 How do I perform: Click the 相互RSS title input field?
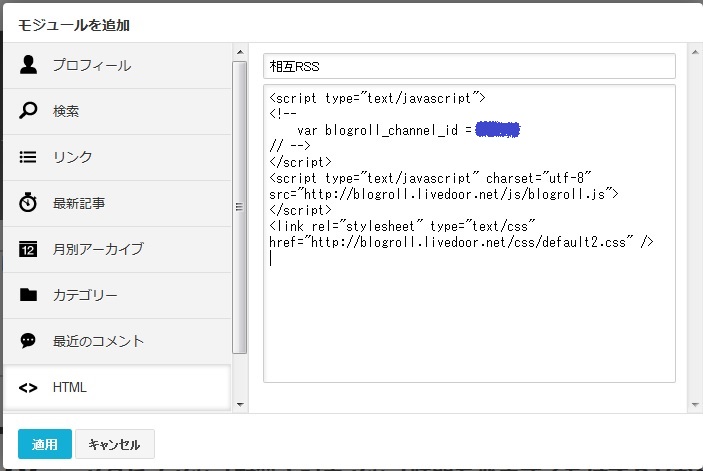[x=469, y=66]
